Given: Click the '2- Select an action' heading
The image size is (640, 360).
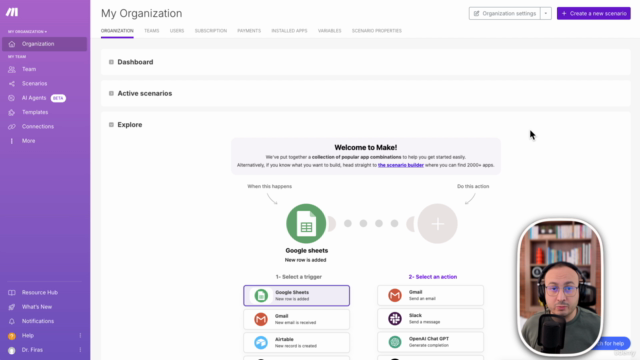Looking at the screenshot, I should (x=433, y=277).
